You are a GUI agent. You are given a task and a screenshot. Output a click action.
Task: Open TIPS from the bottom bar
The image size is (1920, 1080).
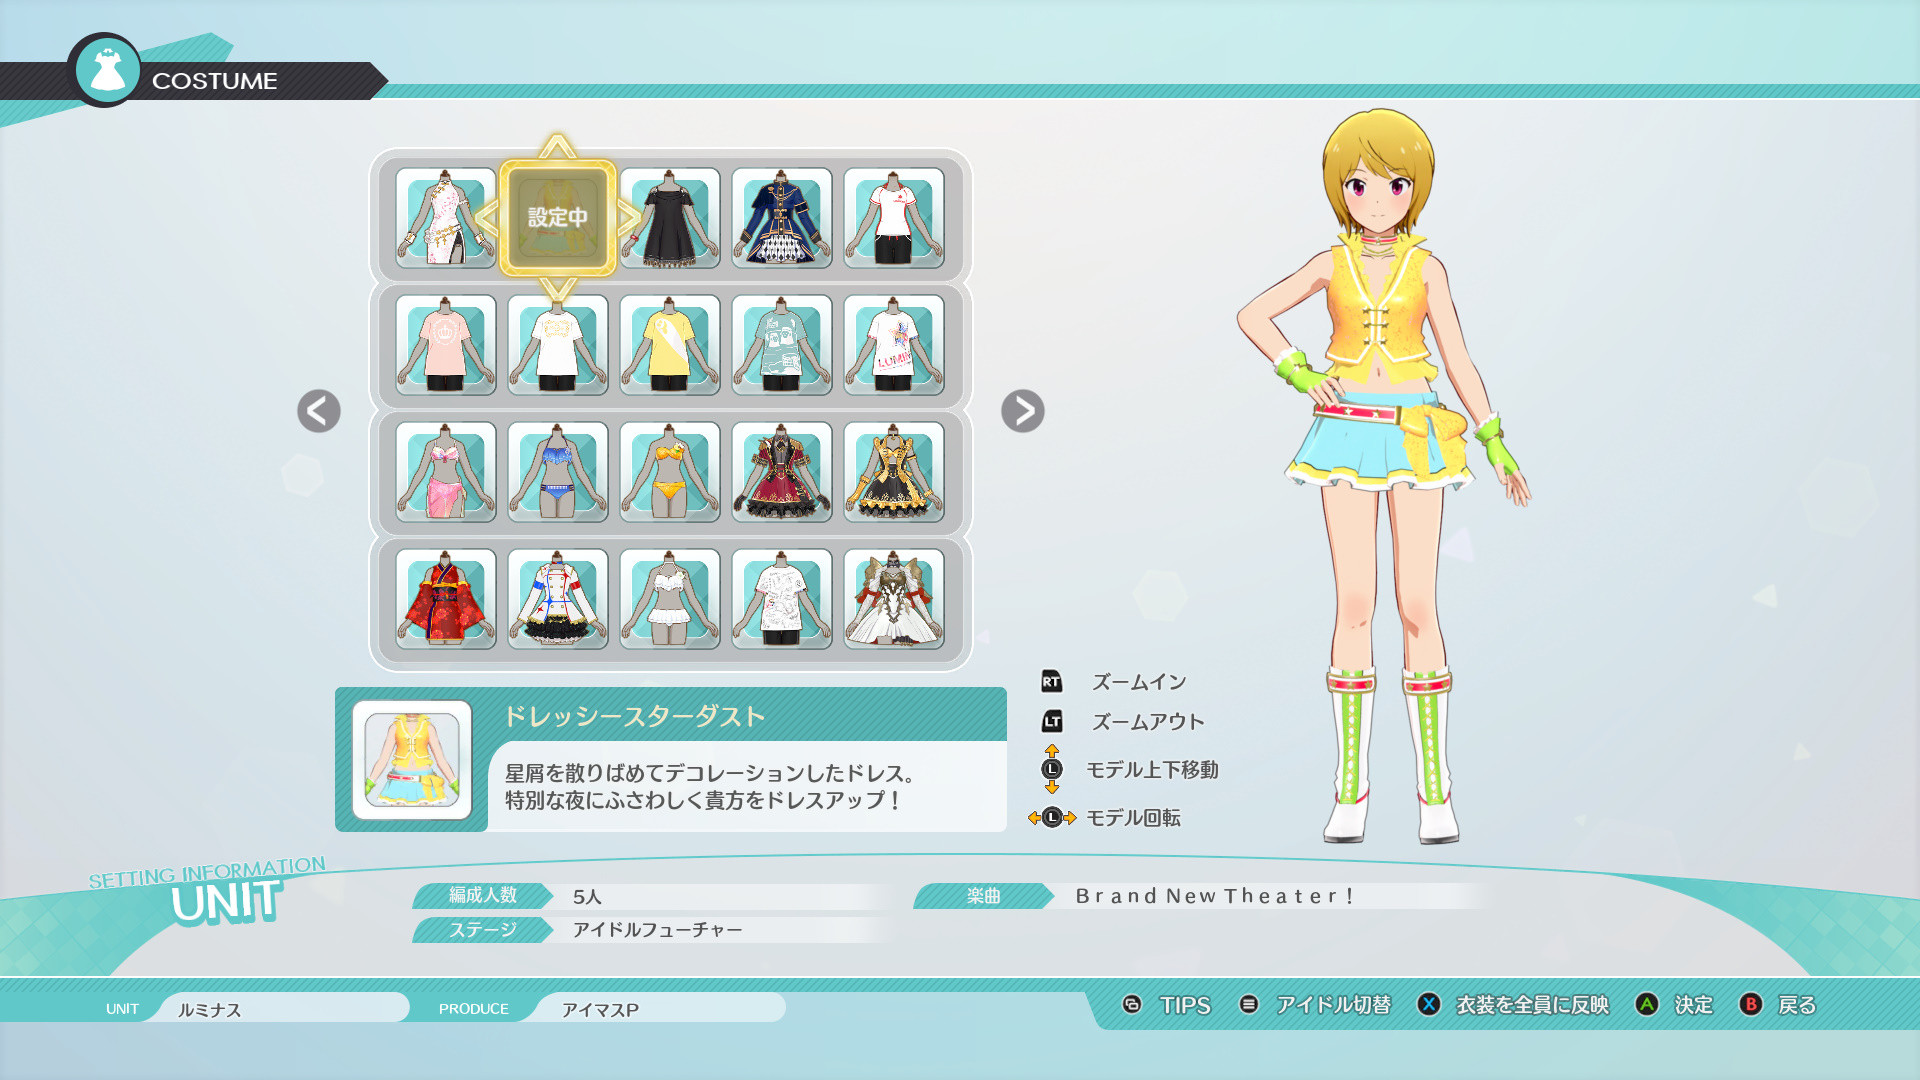tap(1183, 1006)
